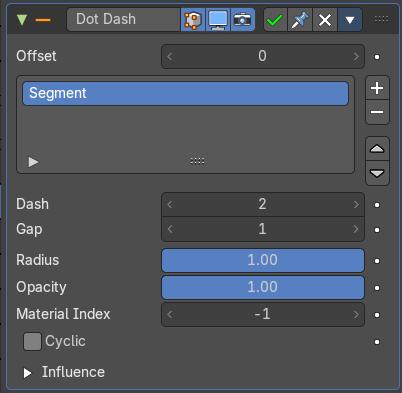Increase the Offset value

[356, 56]
